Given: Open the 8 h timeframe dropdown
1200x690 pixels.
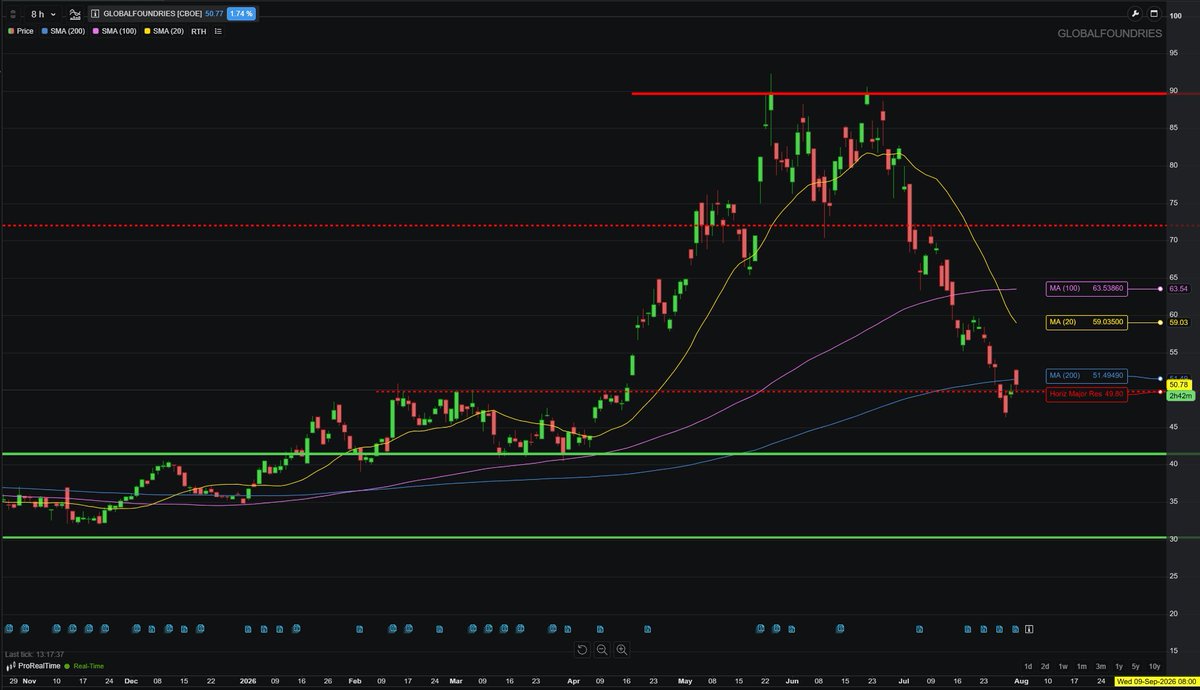Looking at the screenshot, I should 43,14.
